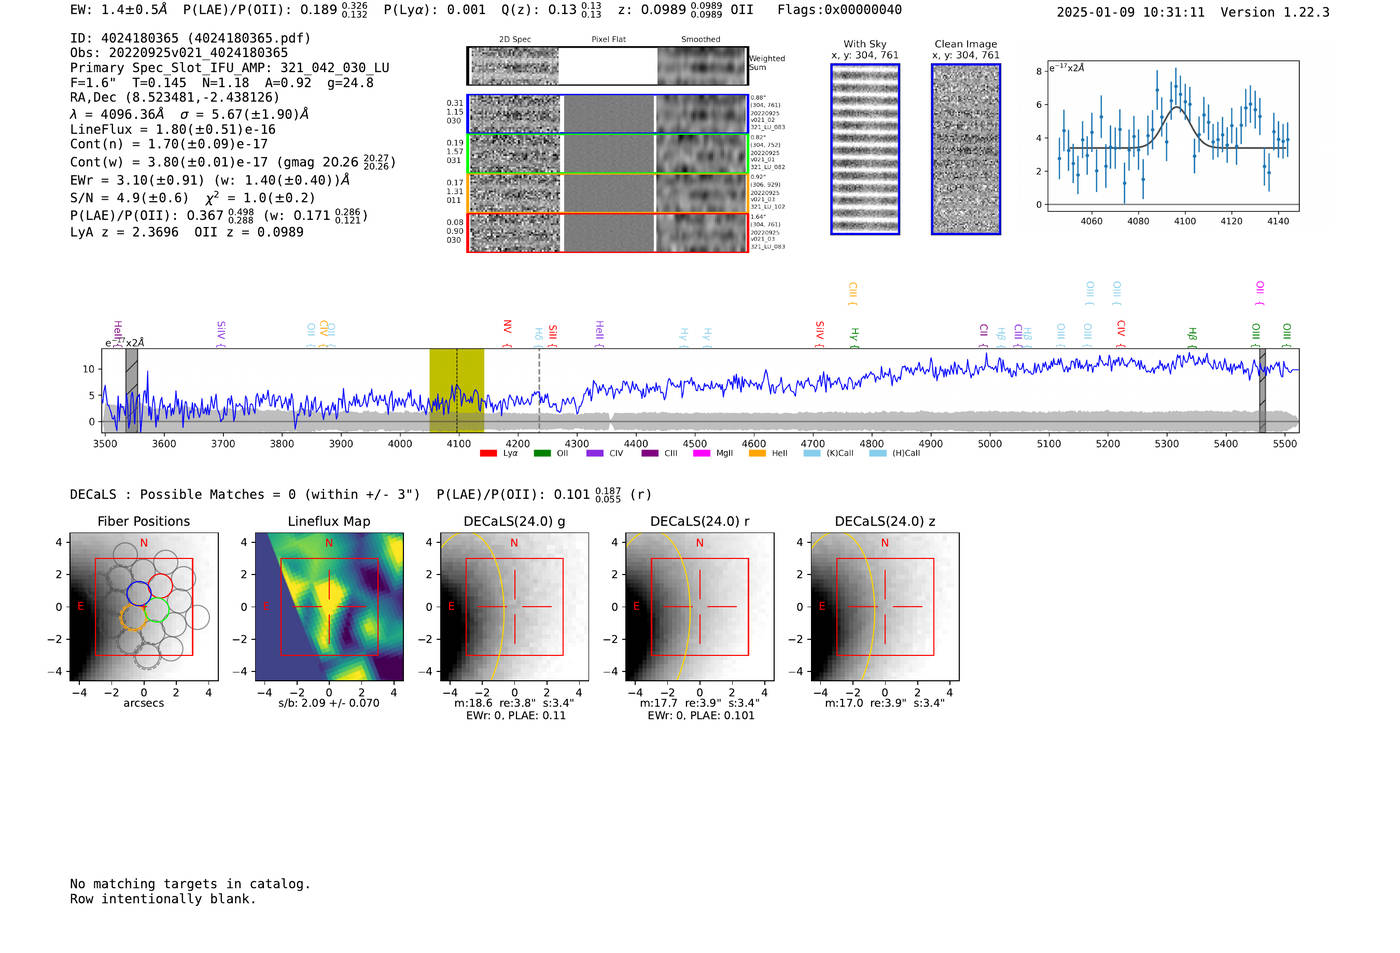Click the magenta OII label above the spectrum
Image resolution: width=1400 pixels, height=953 pixels.
(x=1259, y=293)
